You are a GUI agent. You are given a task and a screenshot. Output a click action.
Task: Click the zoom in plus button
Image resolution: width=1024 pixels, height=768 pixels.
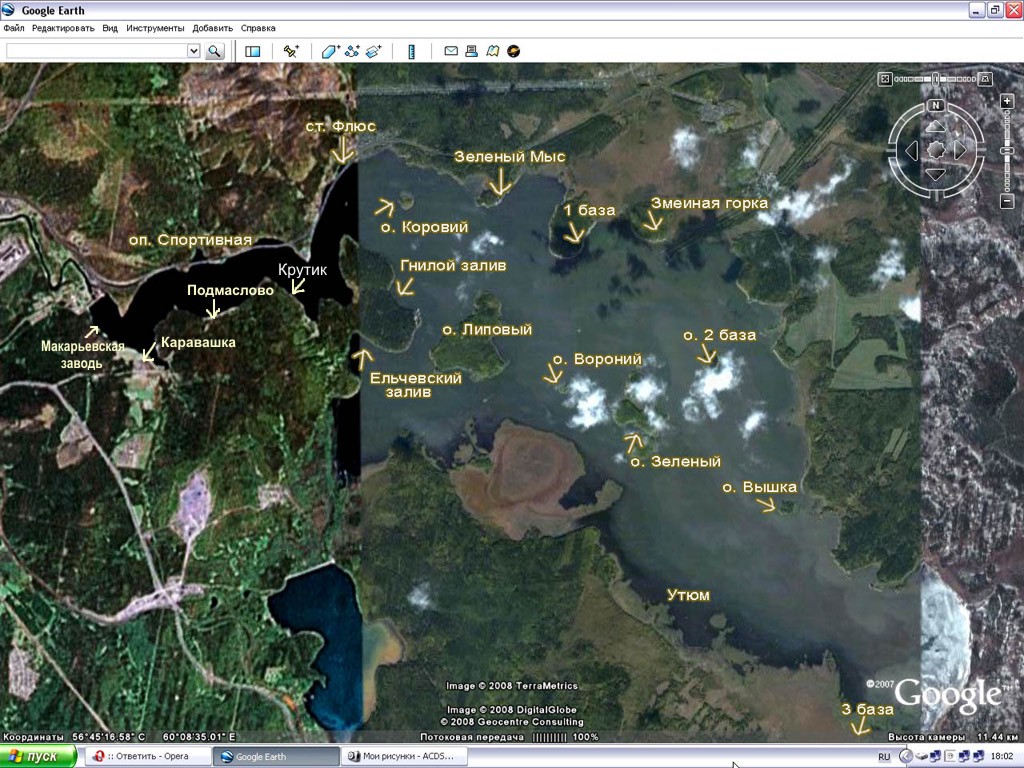coord(1006,101)
